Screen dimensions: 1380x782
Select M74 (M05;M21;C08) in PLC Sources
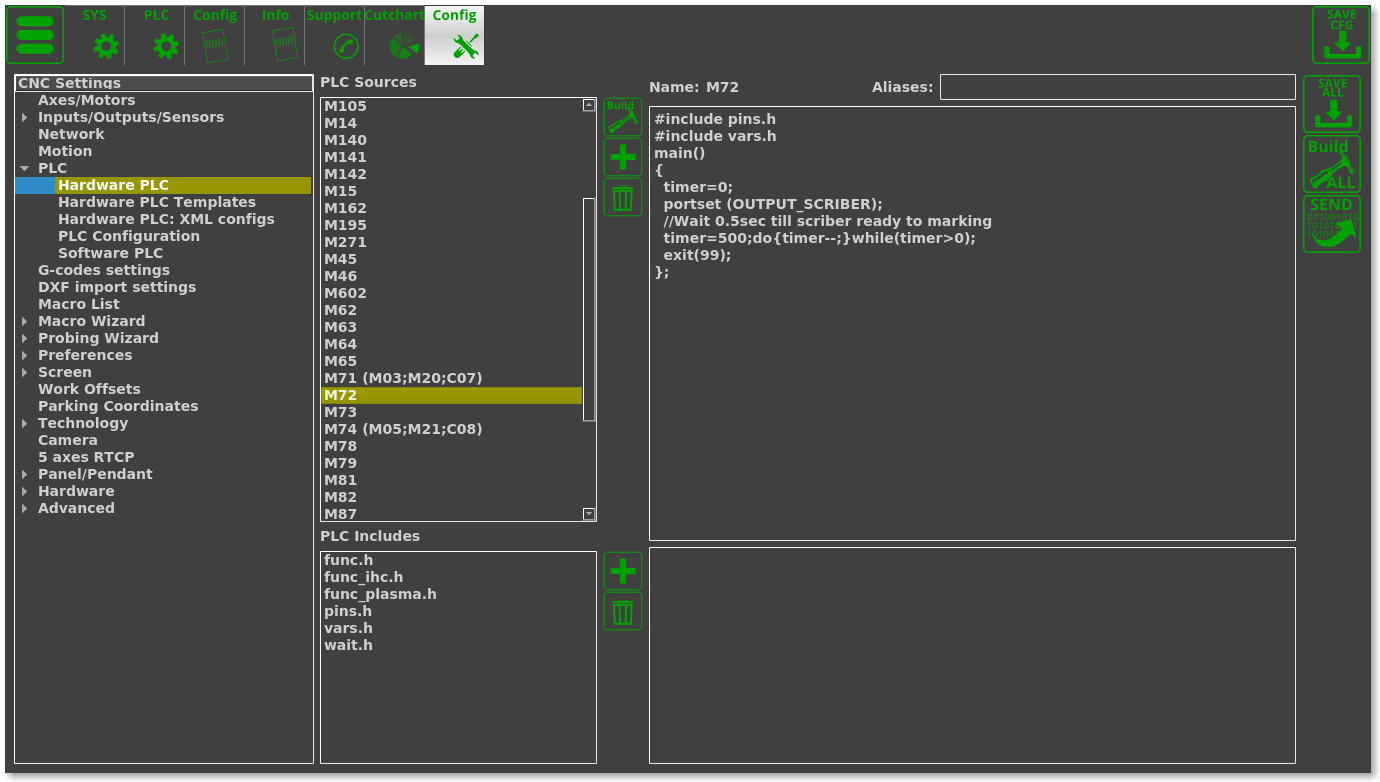click(x=403, y=429)
